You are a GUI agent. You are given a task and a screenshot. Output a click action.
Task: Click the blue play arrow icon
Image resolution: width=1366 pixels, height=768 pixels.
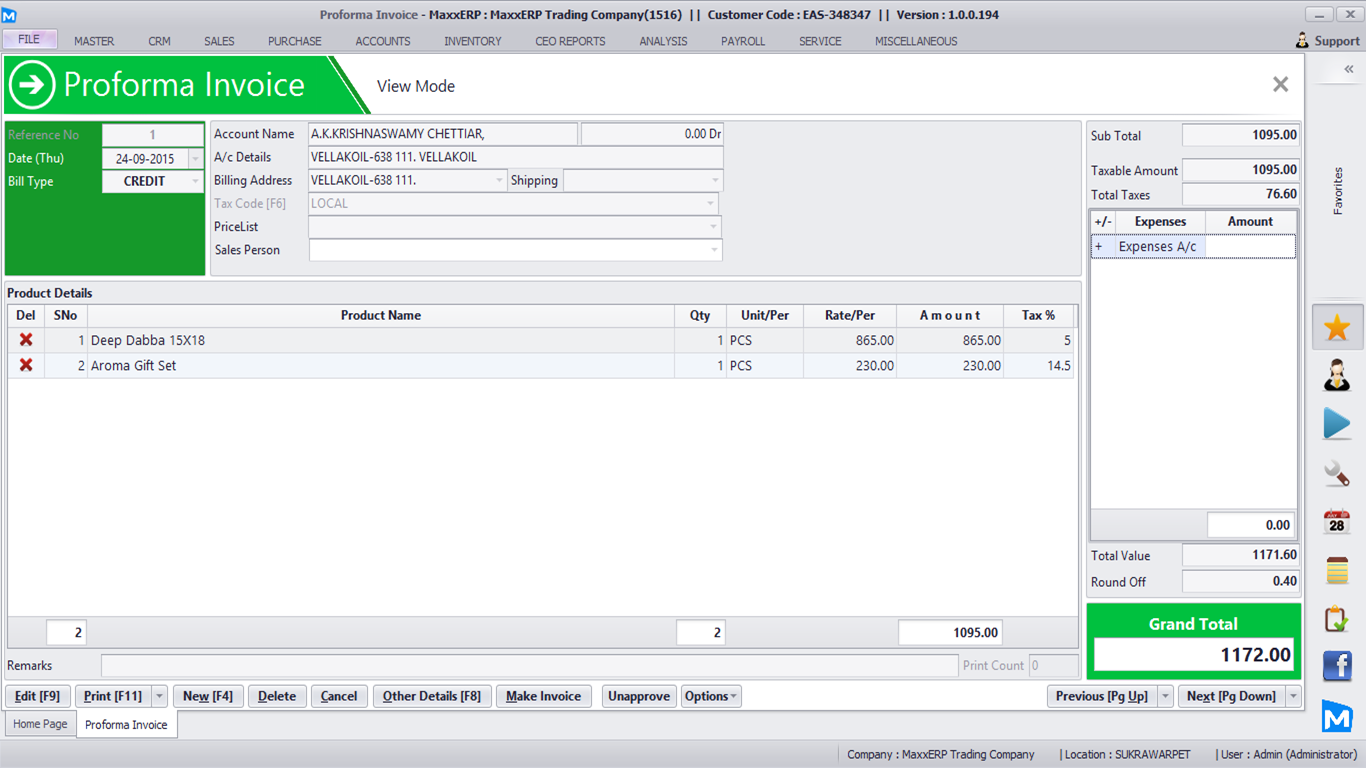coord(1337,424)
